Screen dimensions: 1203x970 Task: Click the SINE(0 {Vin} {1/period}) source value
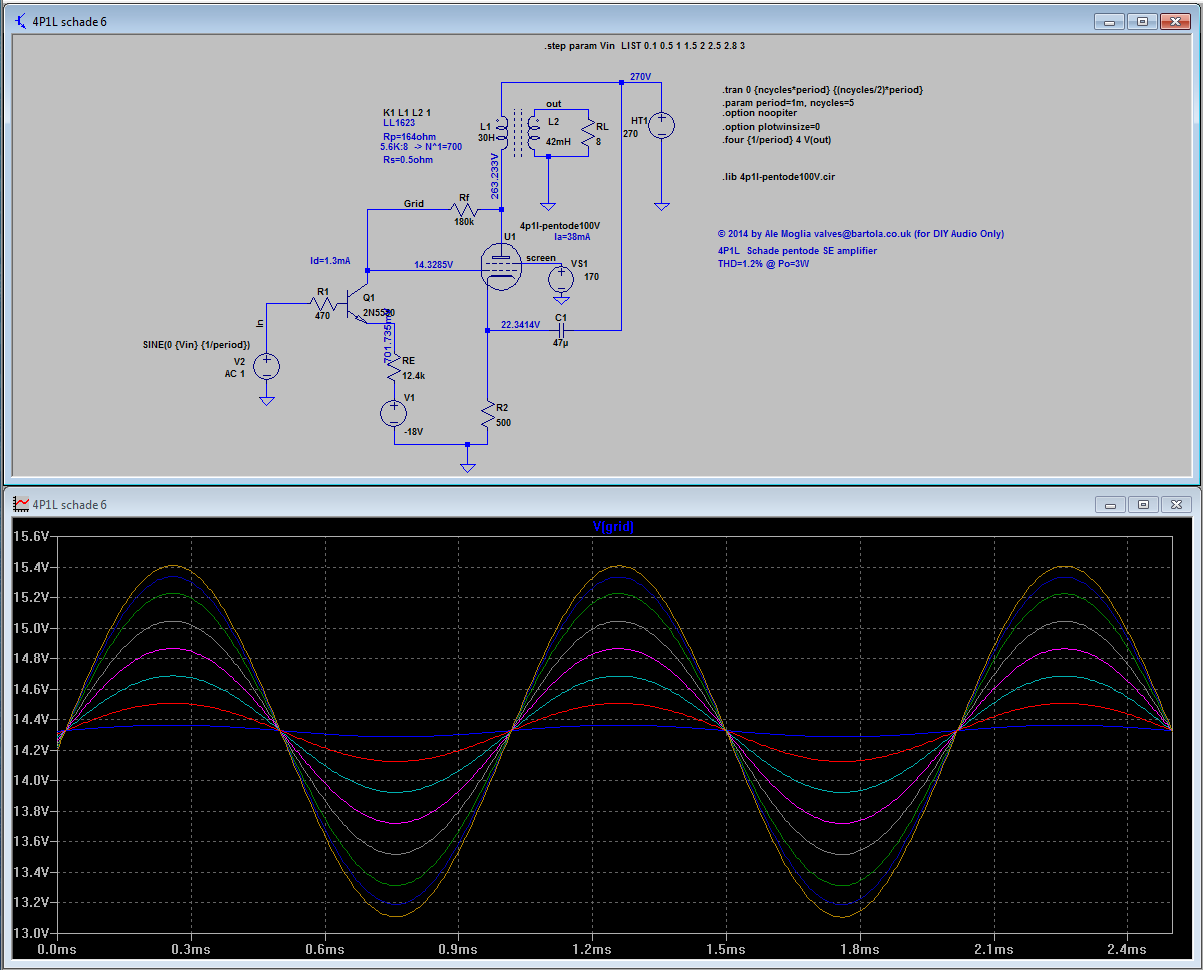click(x=196, y=344)
